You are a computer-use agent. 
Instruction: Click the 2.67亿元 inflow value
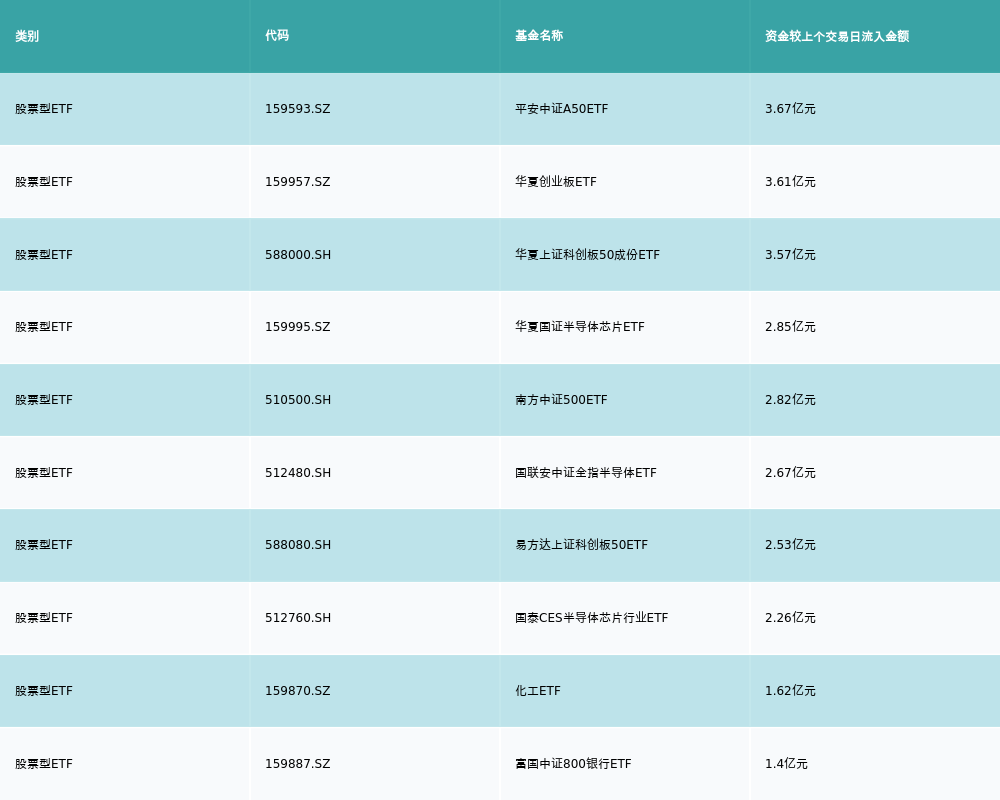pos(790,473)
